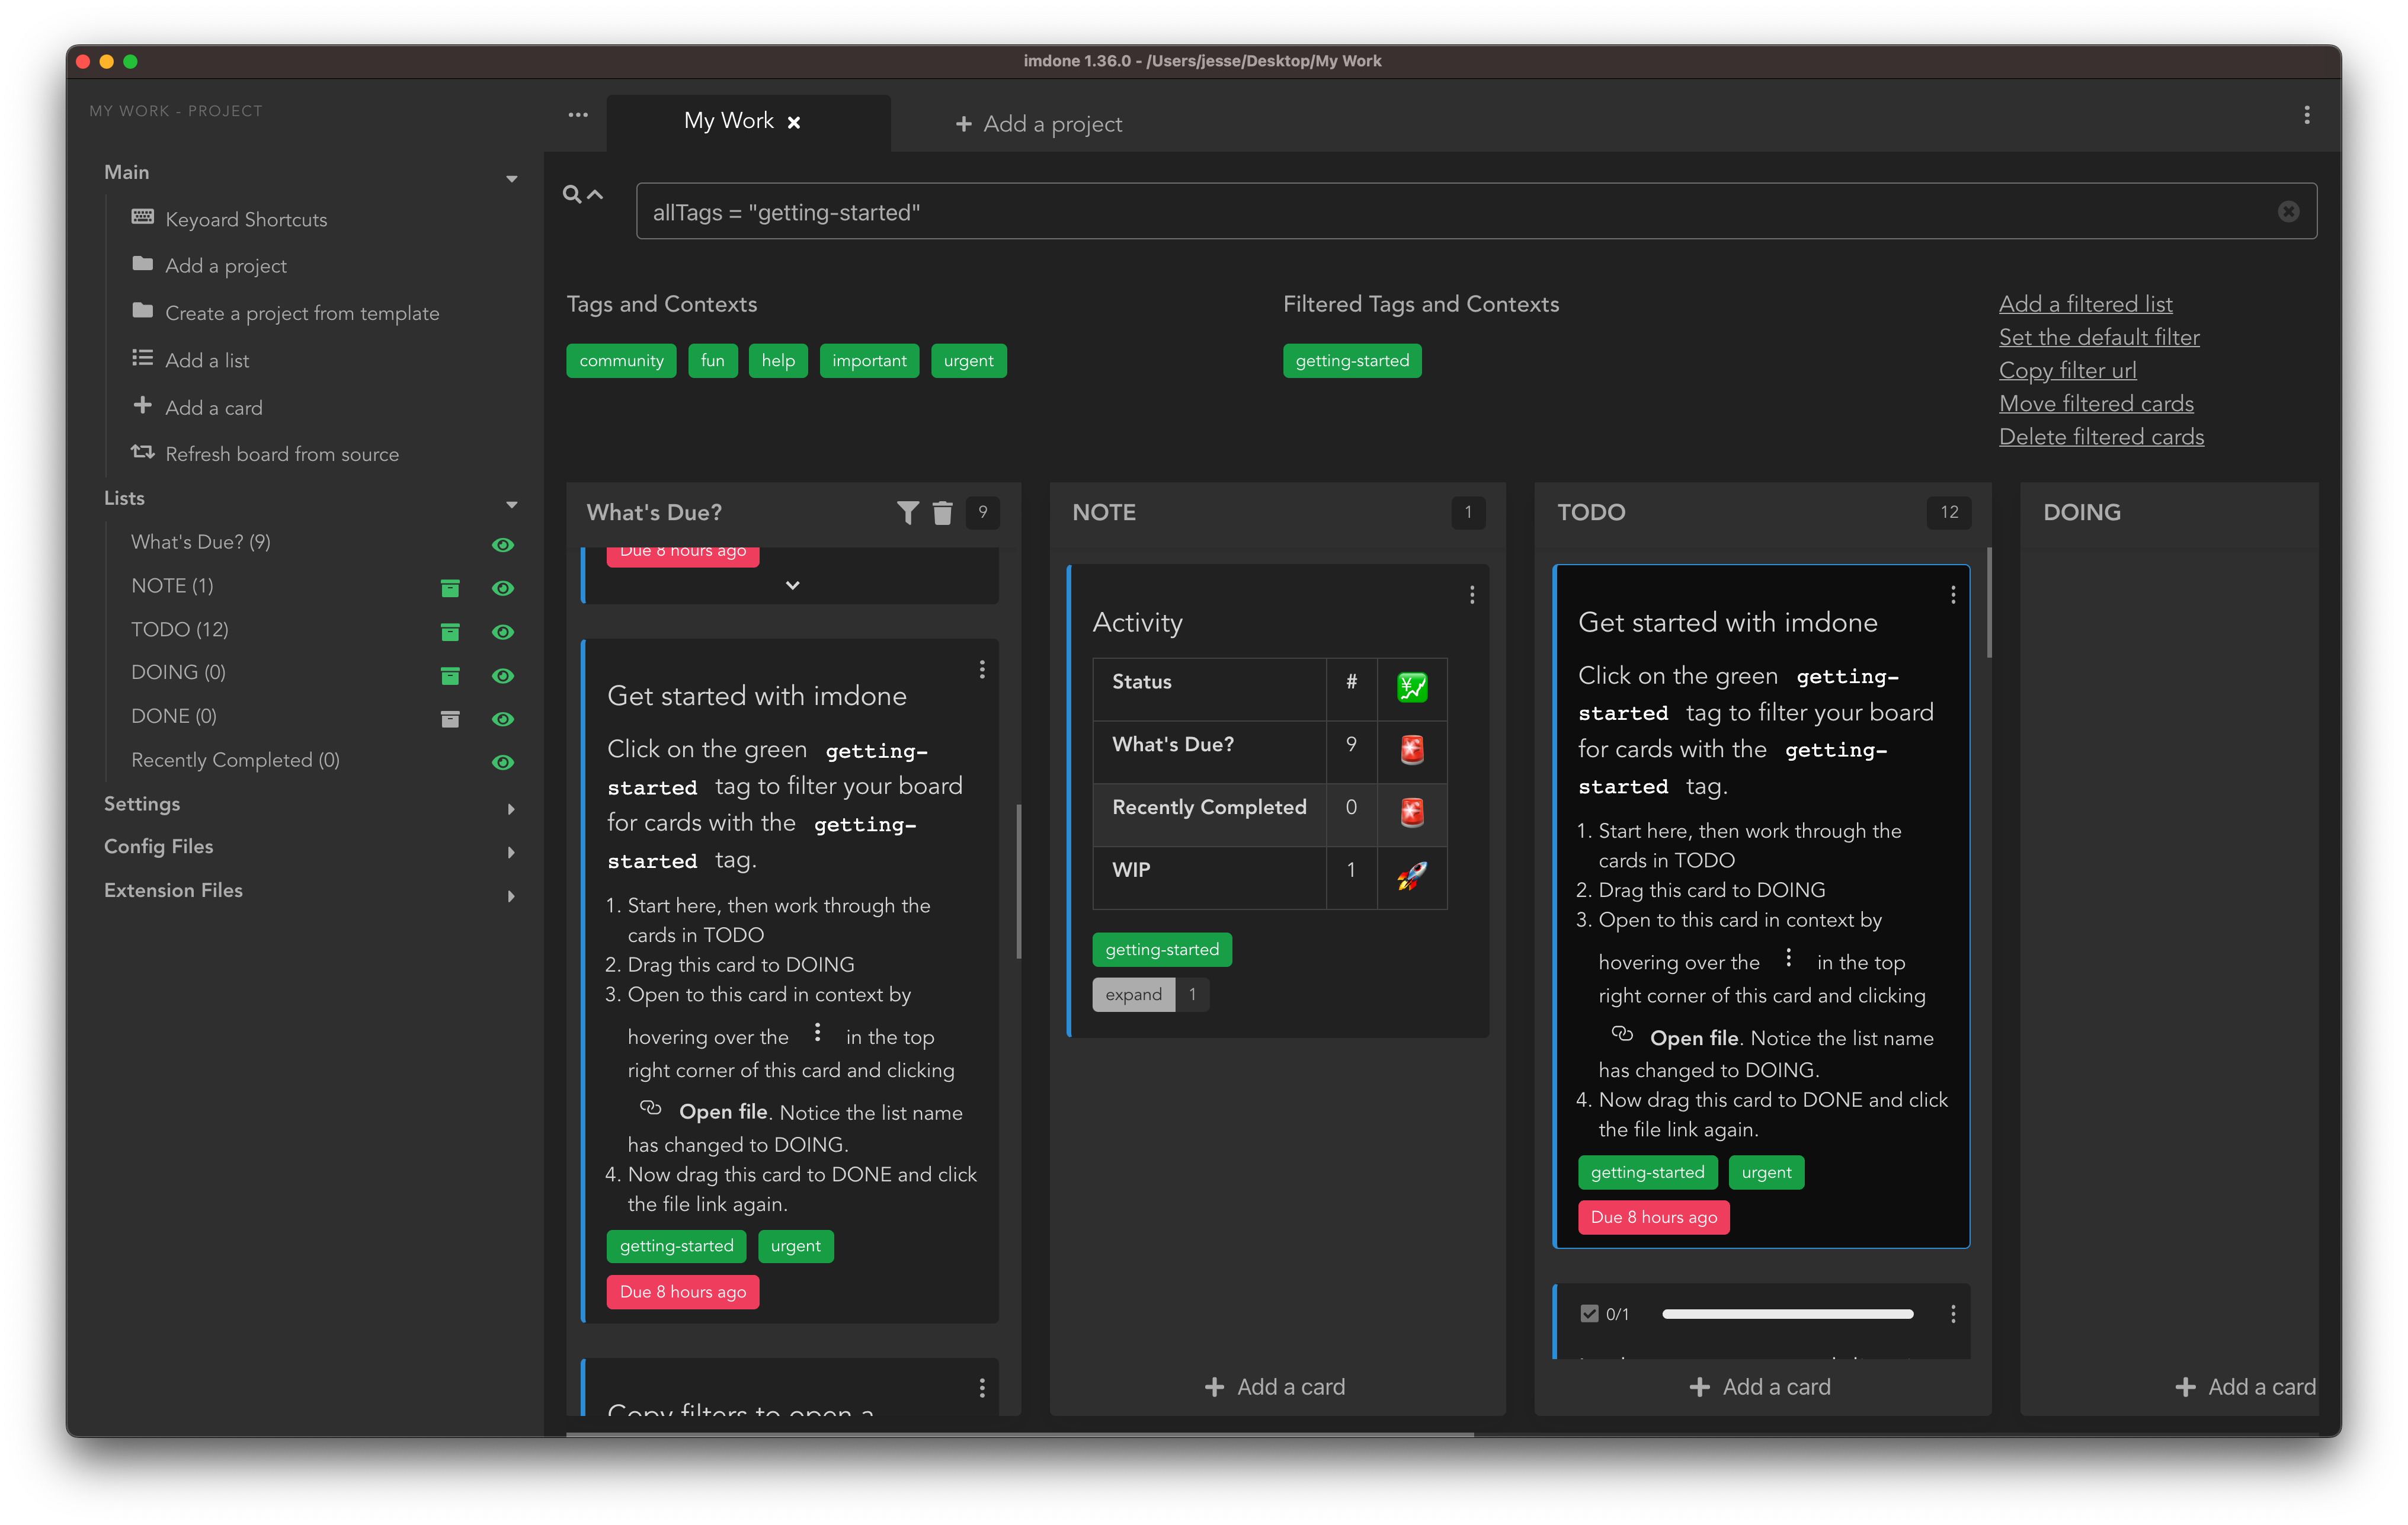2408x1525 pixels.
Task: Click Delete filtered cards link
Action: tap(2101, 436)
